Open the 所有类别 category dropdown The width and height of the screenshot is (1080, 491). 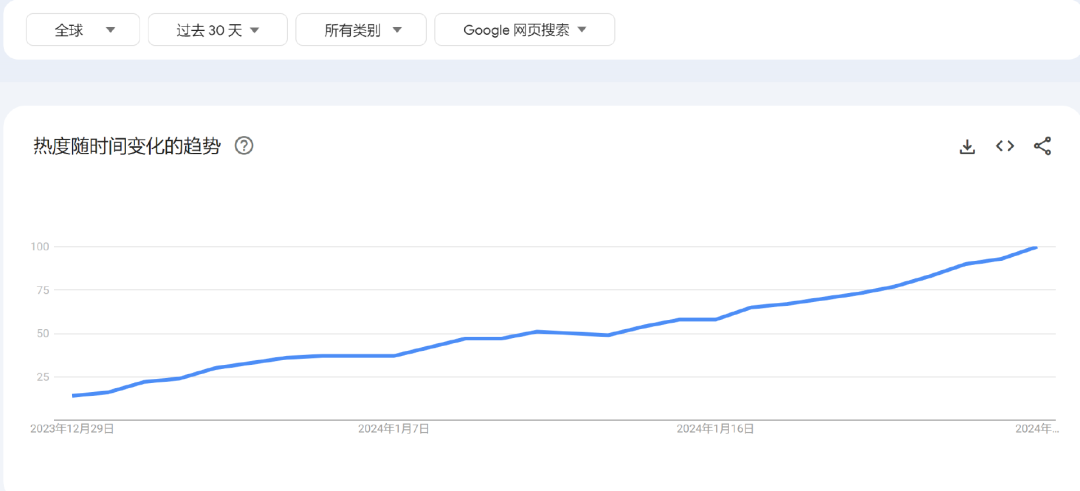[361, 30]
